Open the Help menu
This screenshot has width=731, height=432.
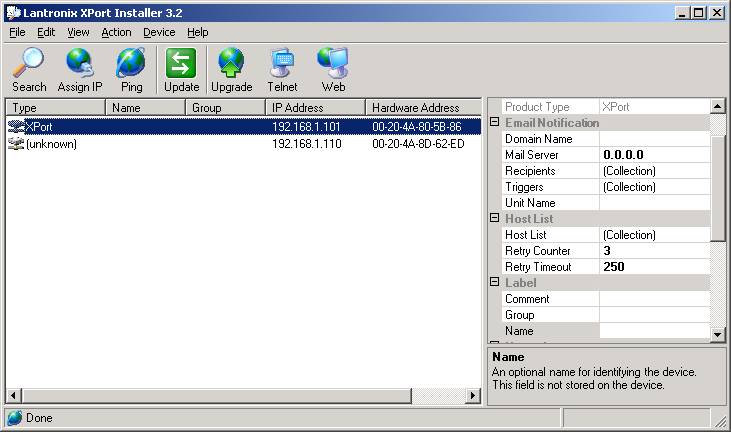tap(198, 32)
